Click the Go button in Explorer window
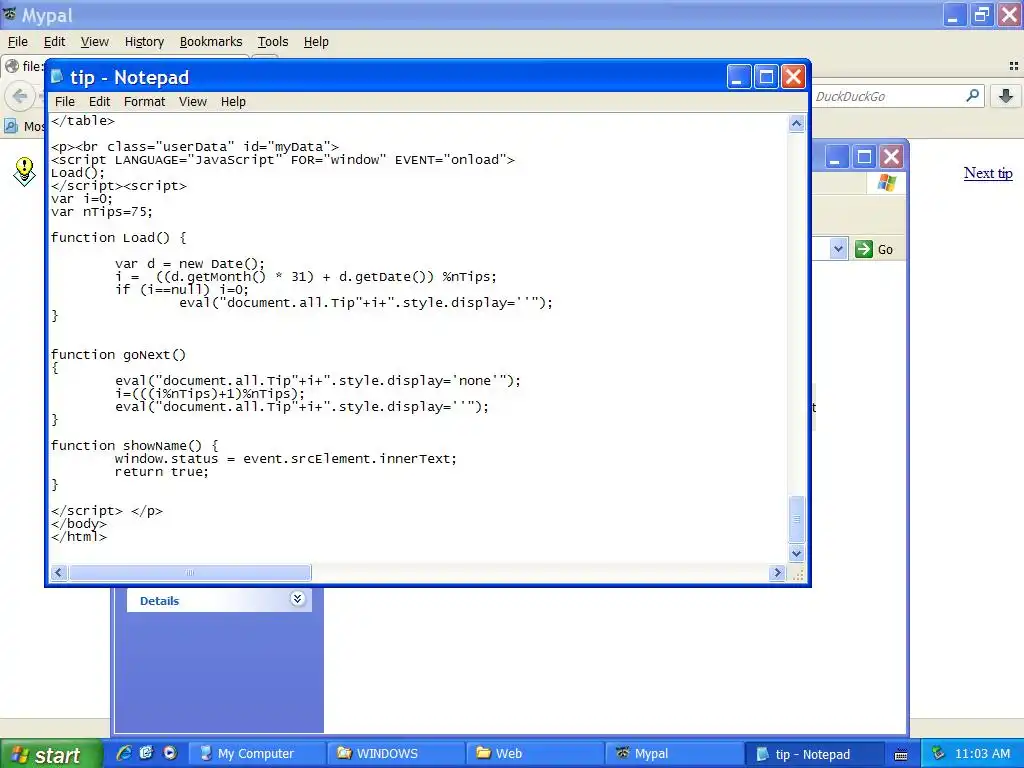1024x768 pixels. coord(875,249)
